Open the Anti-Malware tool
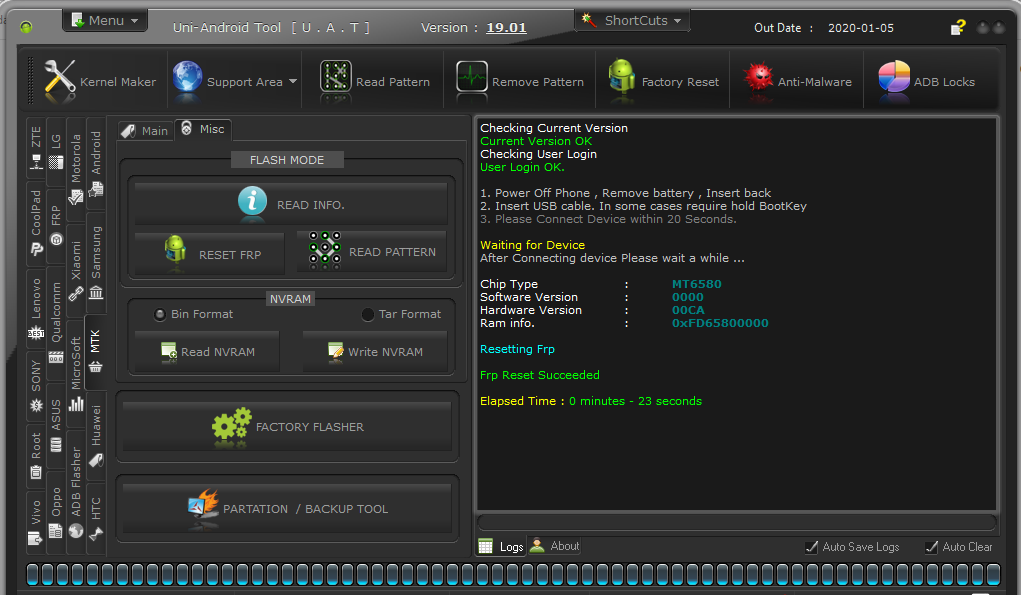1021x595 pixels. click(797, 81)
